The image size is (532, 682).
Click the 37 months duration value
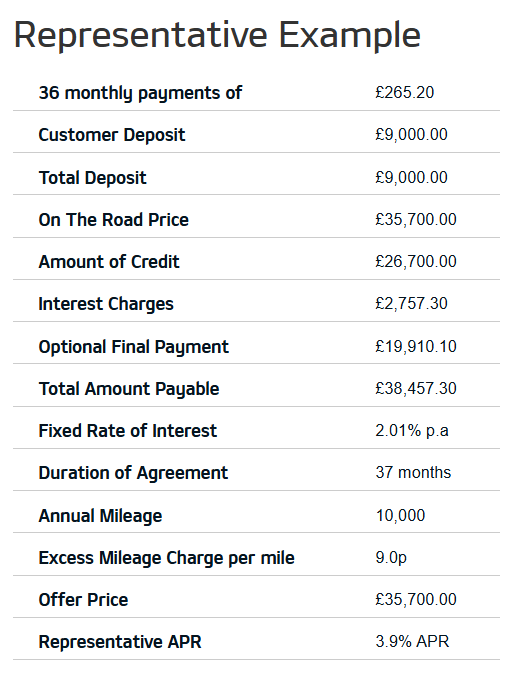click(413, 472)
